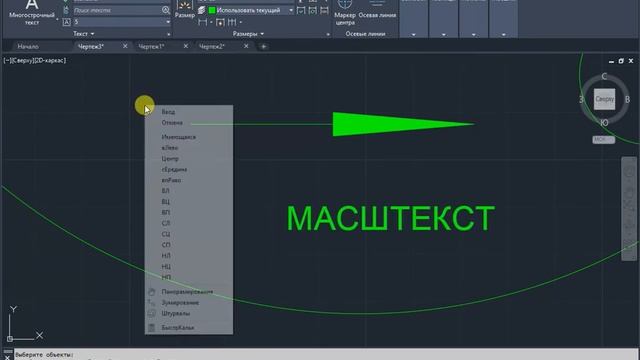Screen dimensions: 640x360
Task: Open the Размеры panel dialog launcher arrow
Action: (328, 34)
